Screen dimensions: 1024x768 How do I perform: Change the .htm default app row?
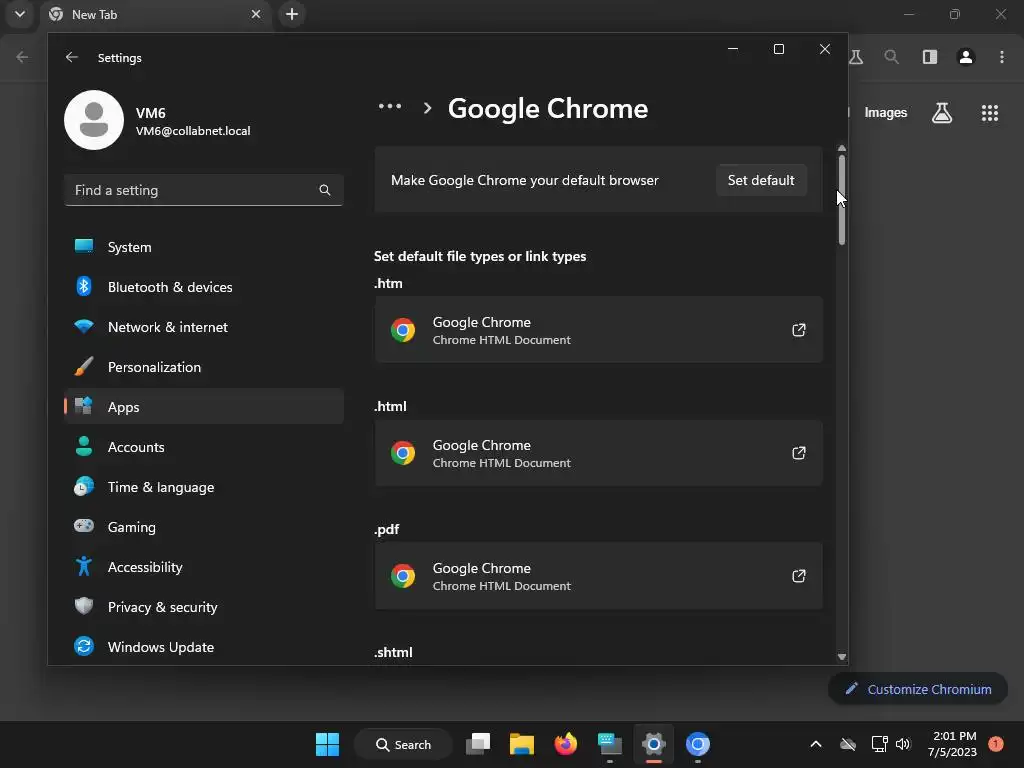pyautogui.click(x=598, y=330)
